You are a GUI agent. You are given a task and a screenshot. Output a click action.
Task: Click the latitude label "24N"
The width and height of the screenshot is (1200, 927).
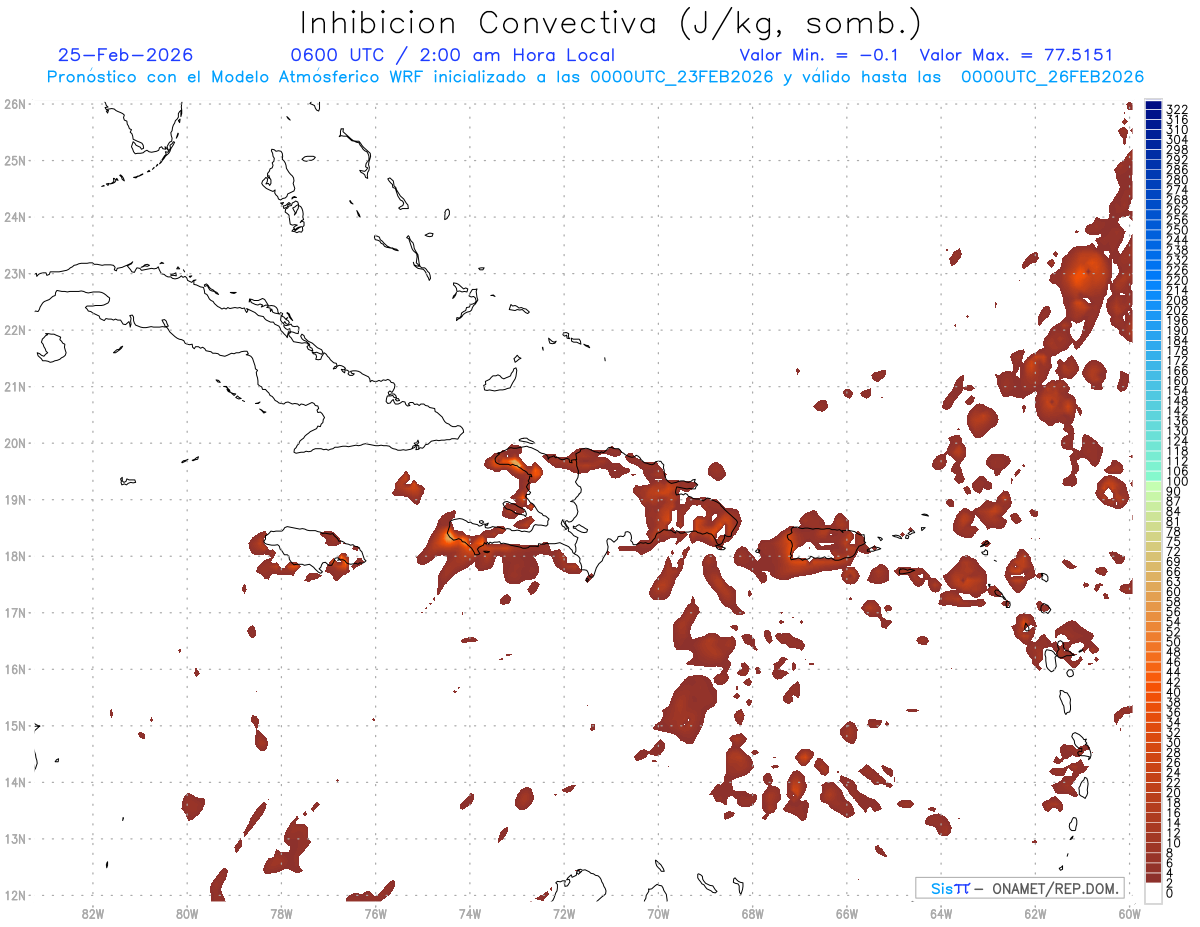click(15, 216)
